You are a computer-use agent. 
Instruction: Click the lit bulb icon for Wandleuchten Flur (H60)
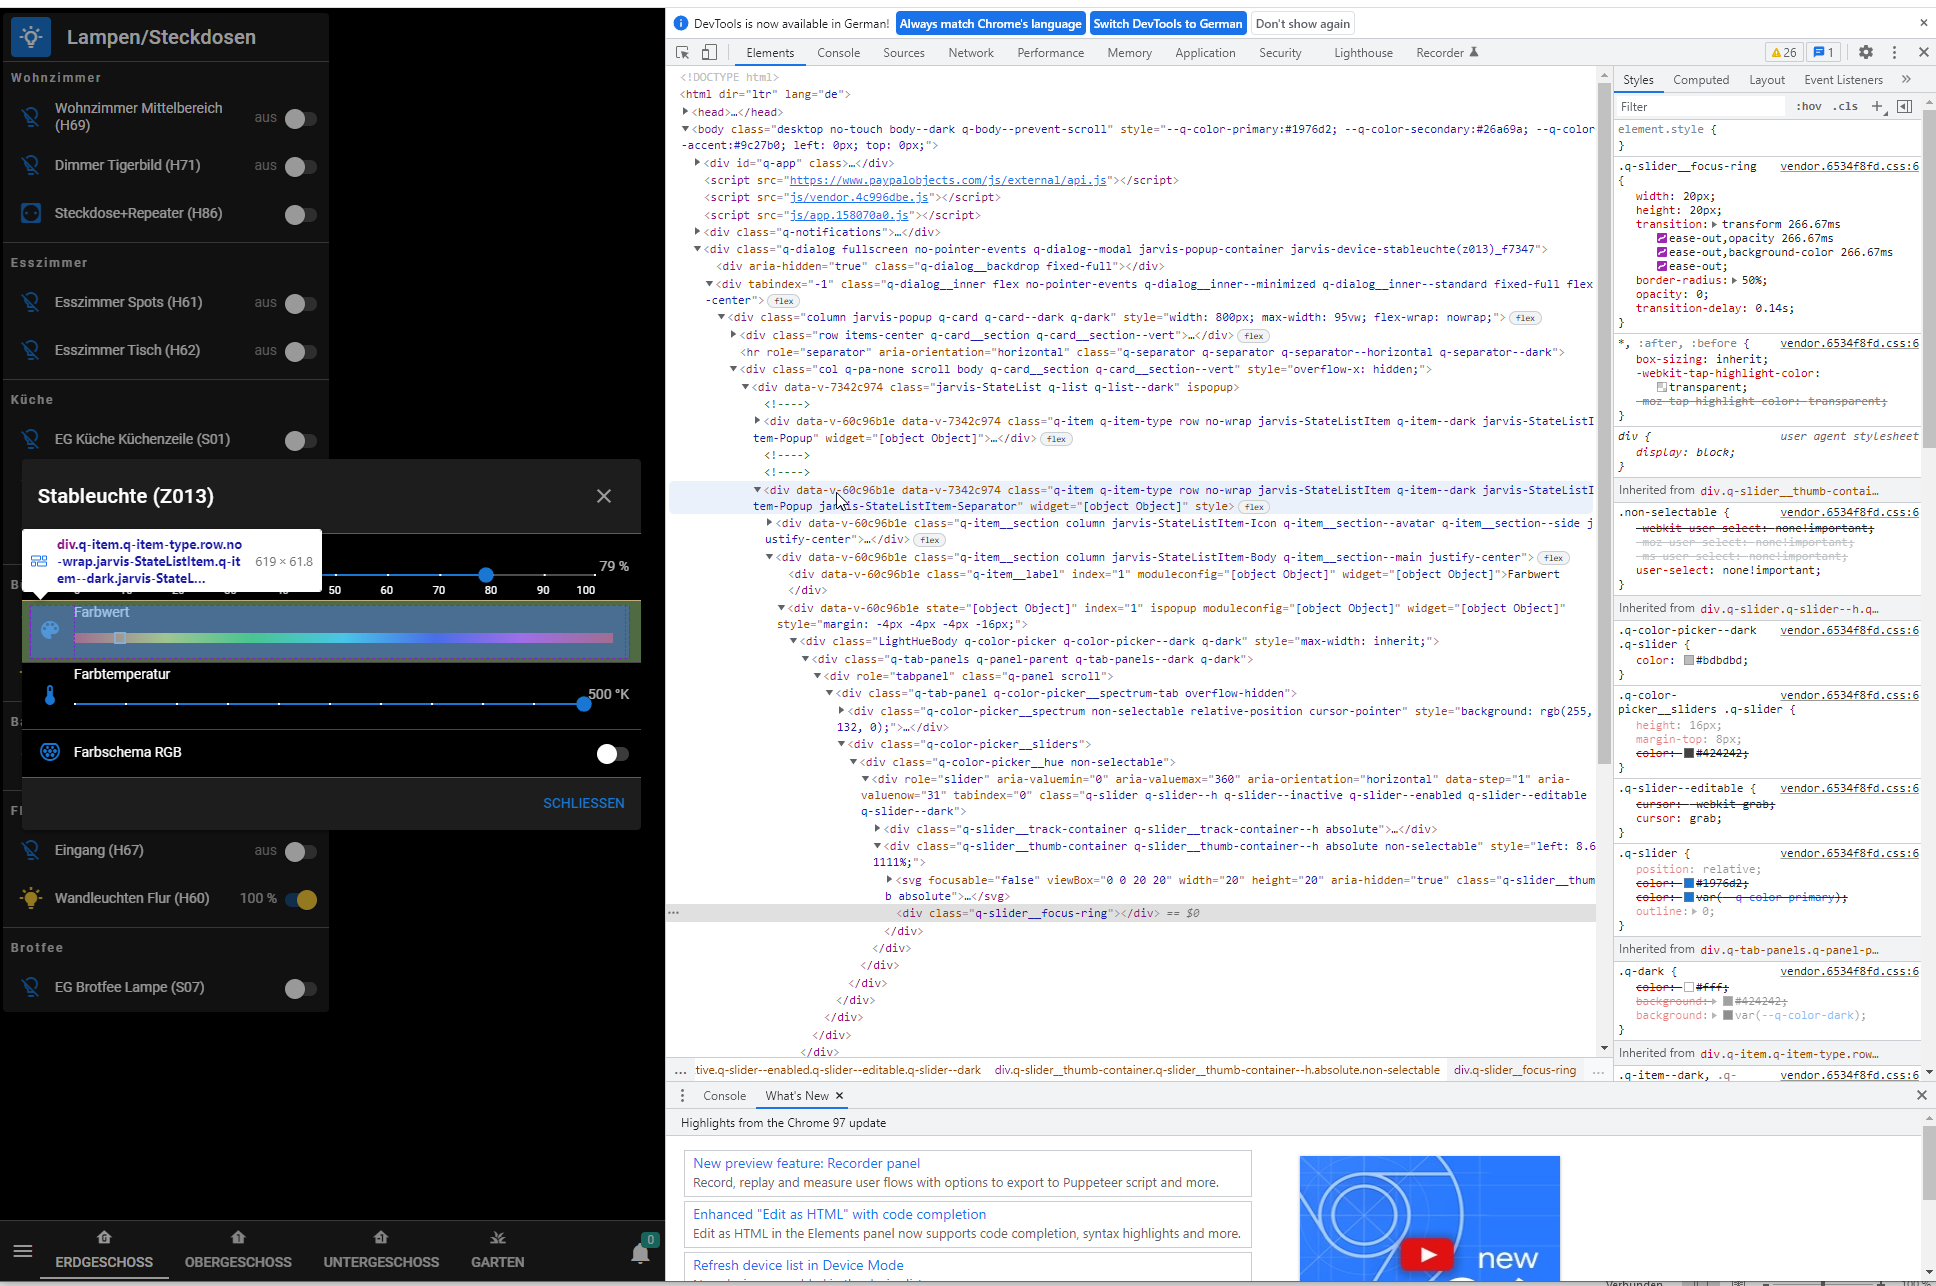point(31,898)
